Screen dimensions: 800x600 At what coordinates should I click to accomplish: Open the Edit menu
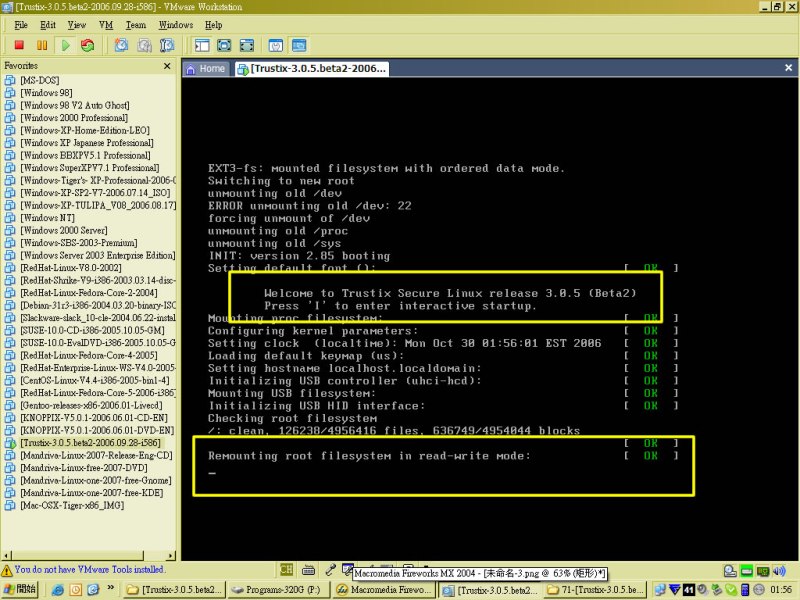pos(48,25)
